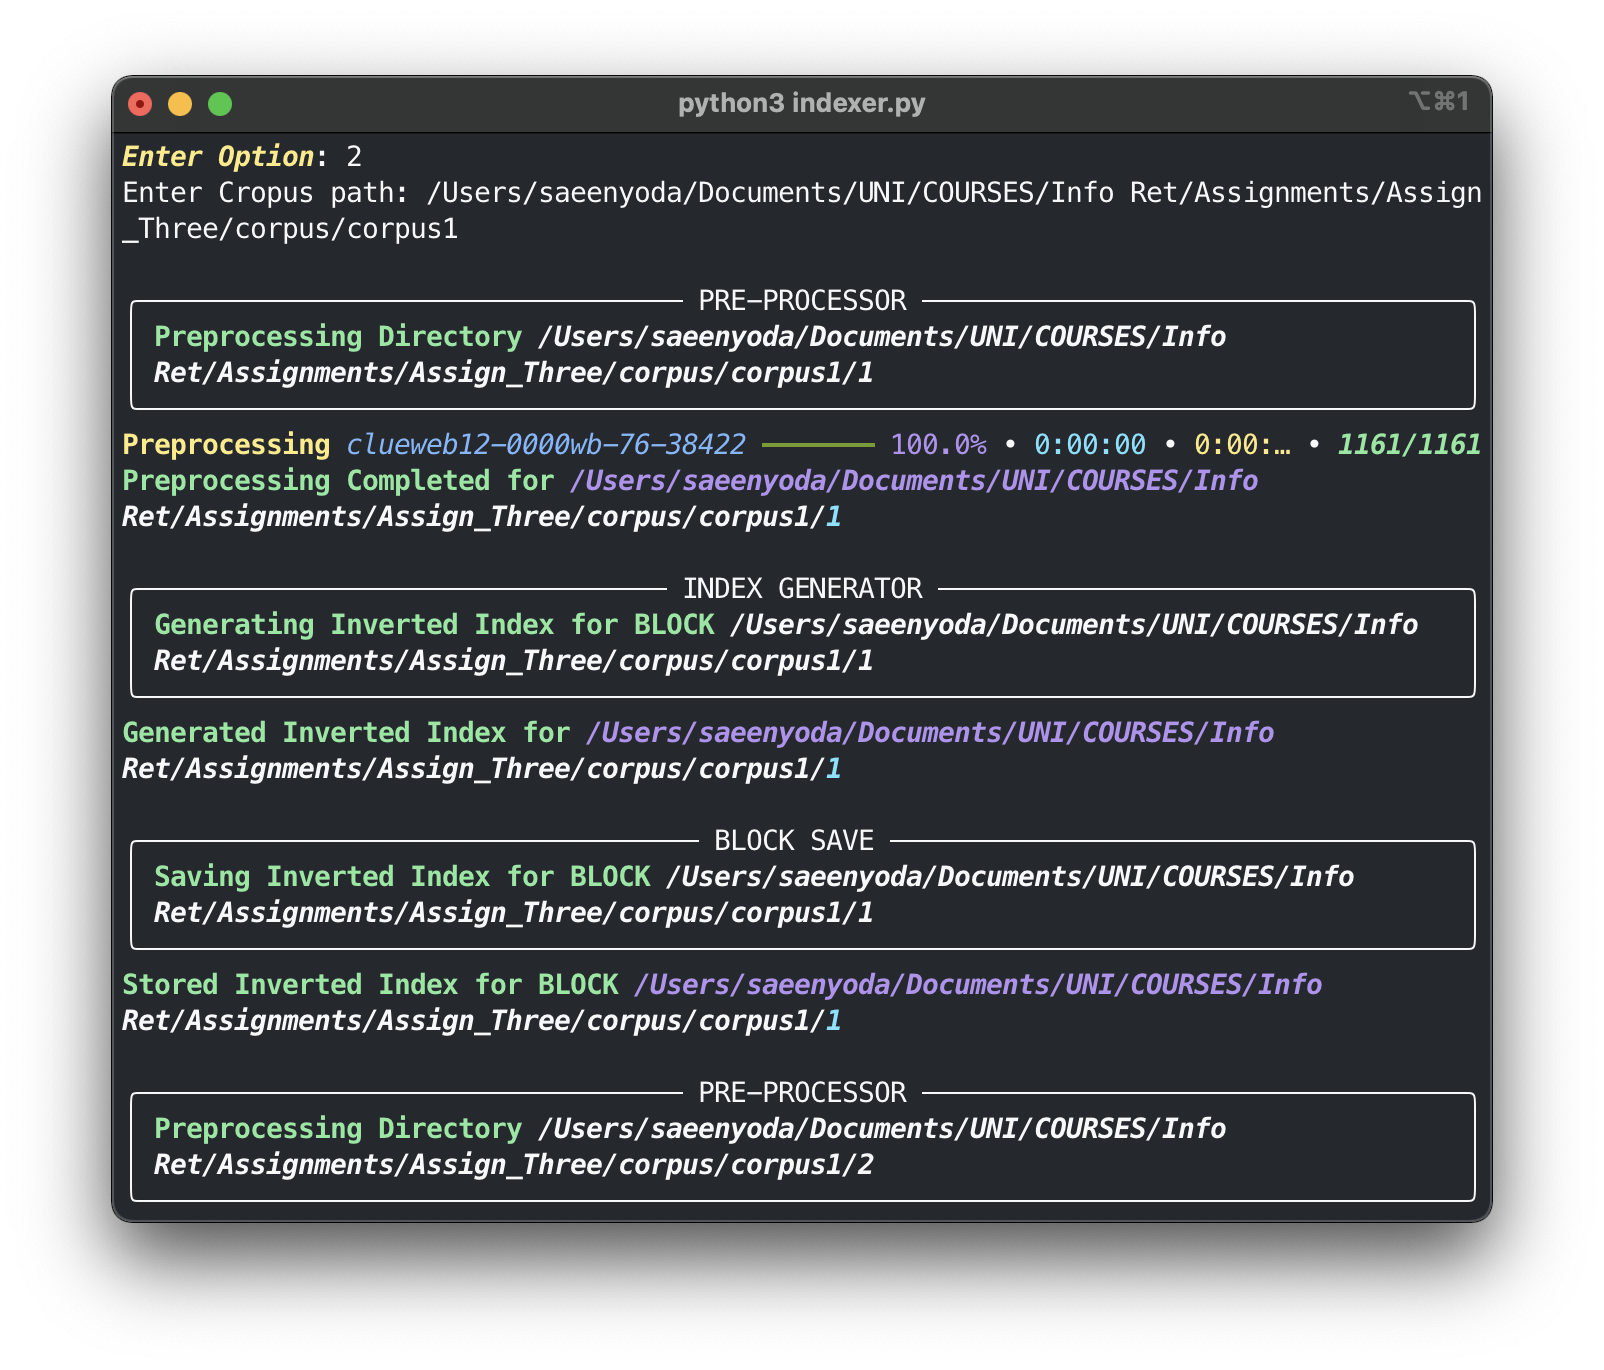Click '_Three/corpus/corpus1' on the input path line
Image resolution: width=1604 pixels, height=1370 pixels.
[290, 229]
